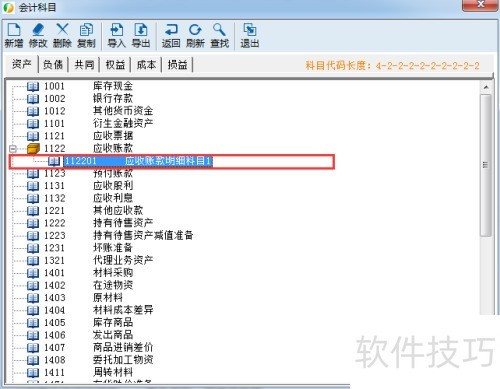Image resolution: width=500 pixels, height=389 pixels.
Task: Select account 商品进销差价
Action: [123, 348]
